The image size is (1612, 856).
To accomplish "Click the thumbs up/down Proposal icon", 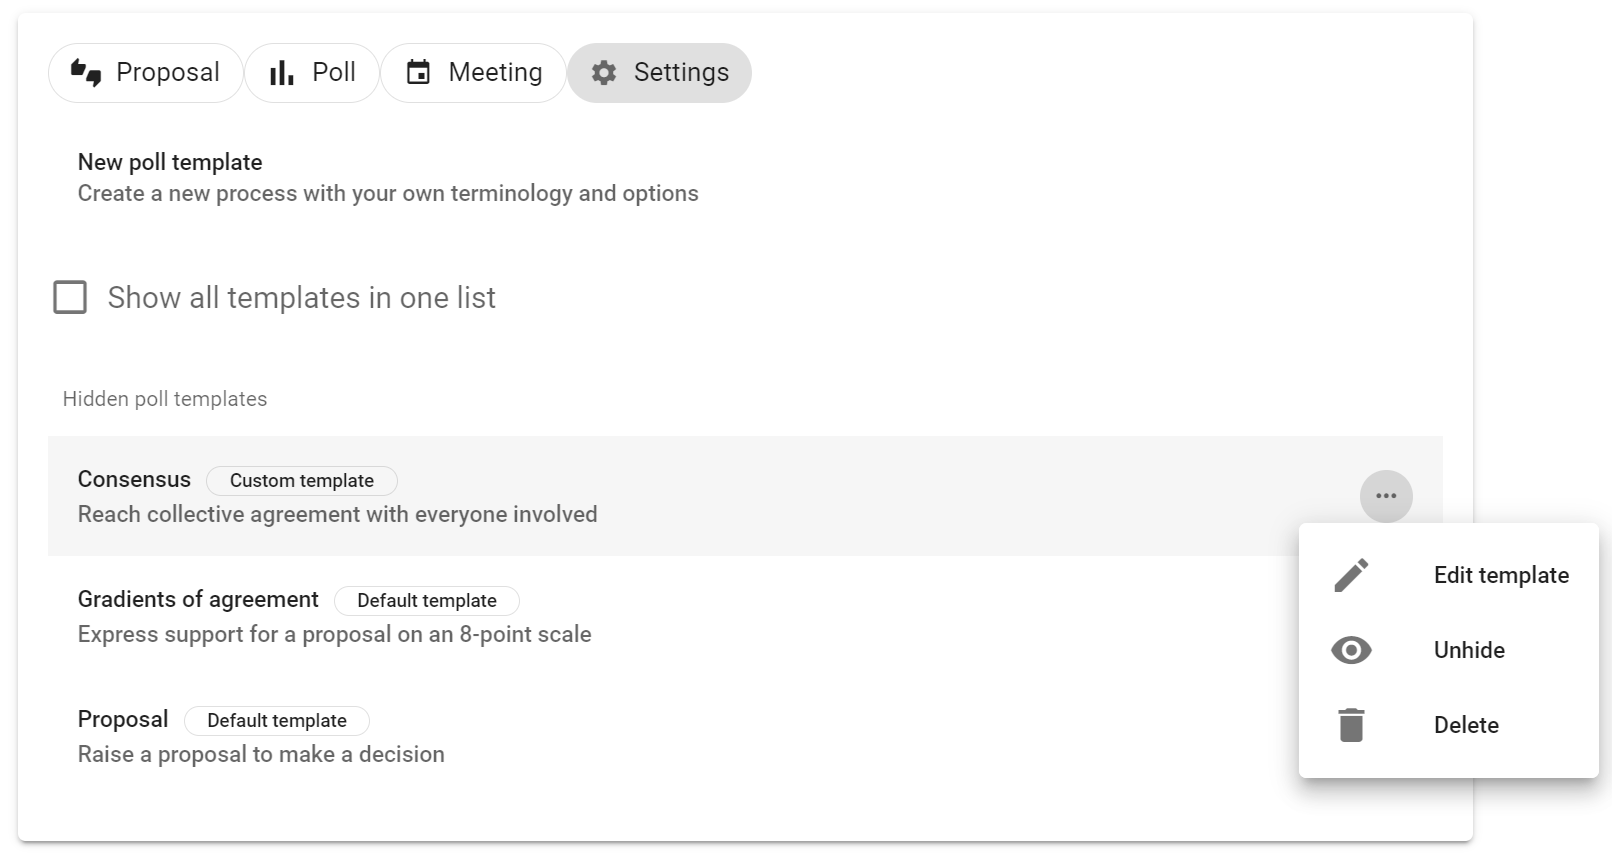I will (x=86, y=73).
